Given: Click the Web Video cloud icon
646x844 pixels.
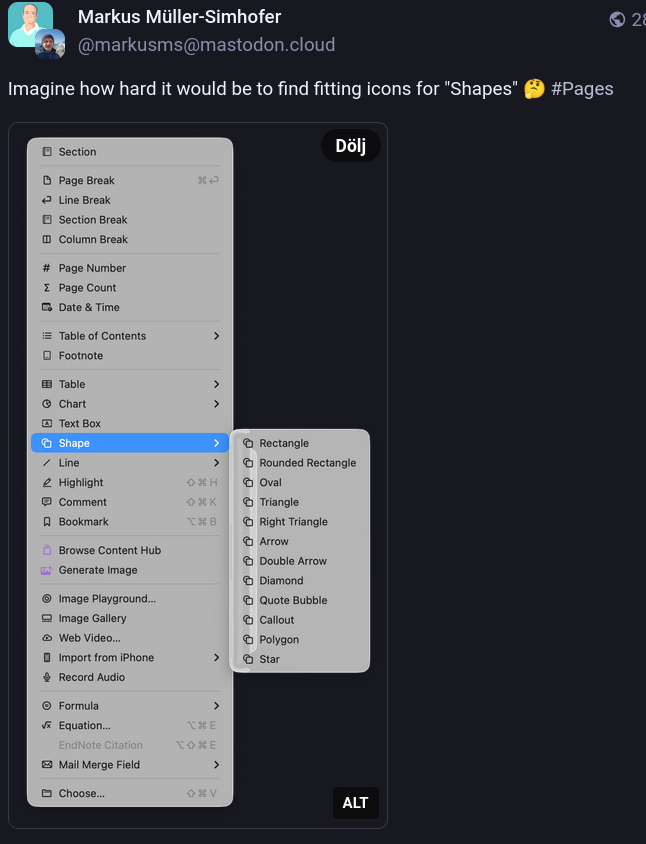Looking at the screenshot, I should pos(47,638).
